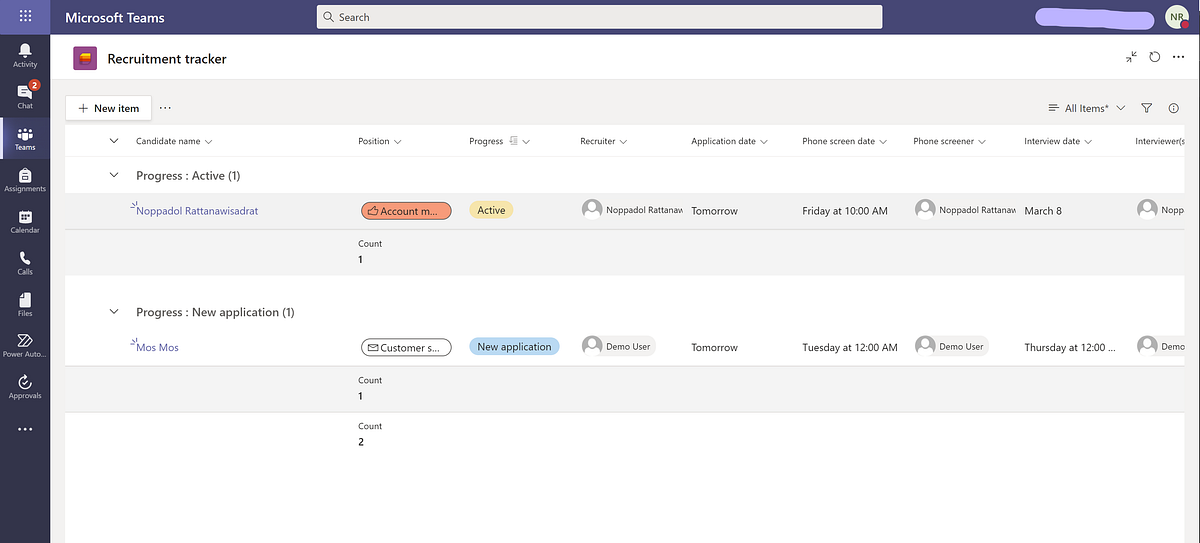Open the Candidate name column menu

coord(174,141)
